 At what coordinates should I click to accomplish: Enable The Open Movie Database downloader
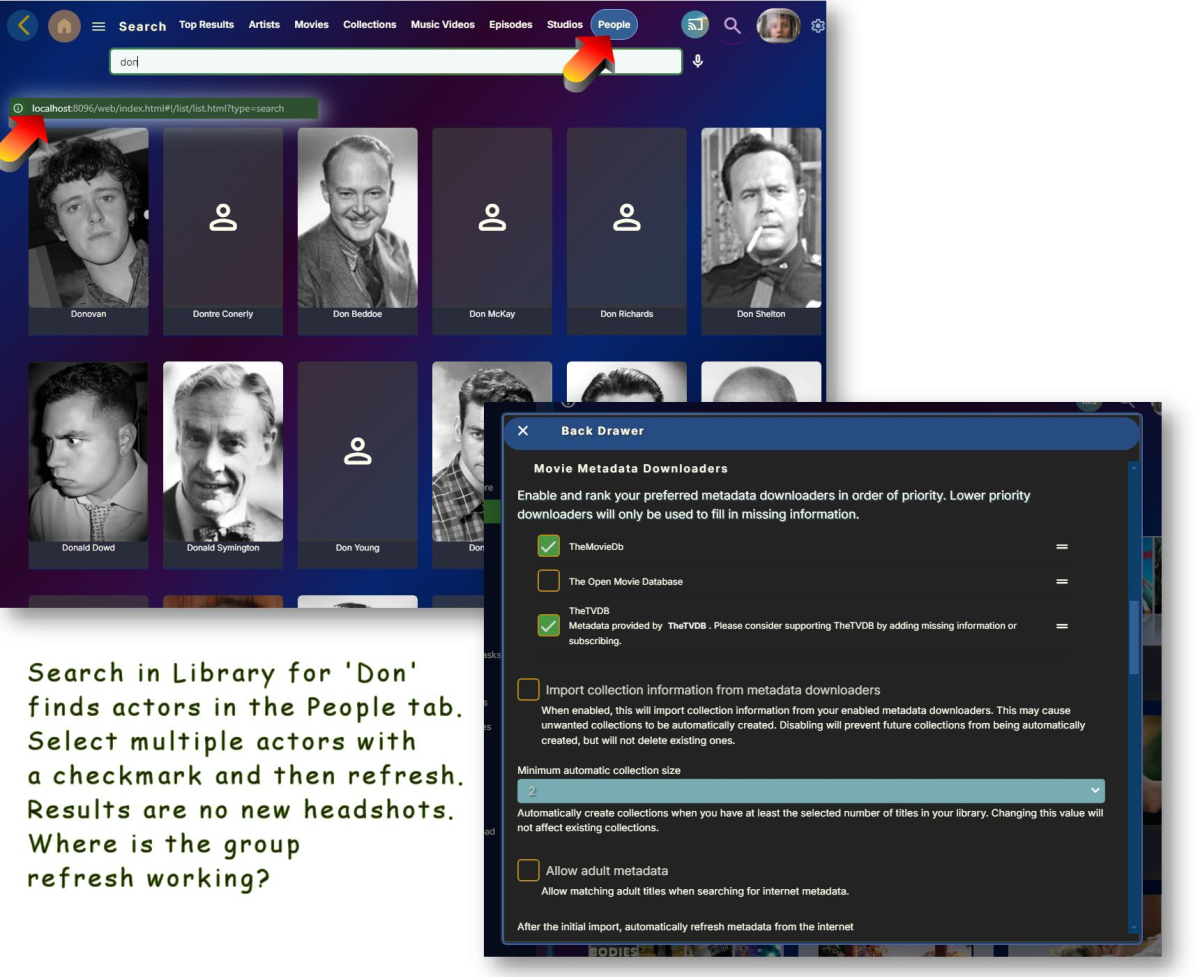[547, 581]
